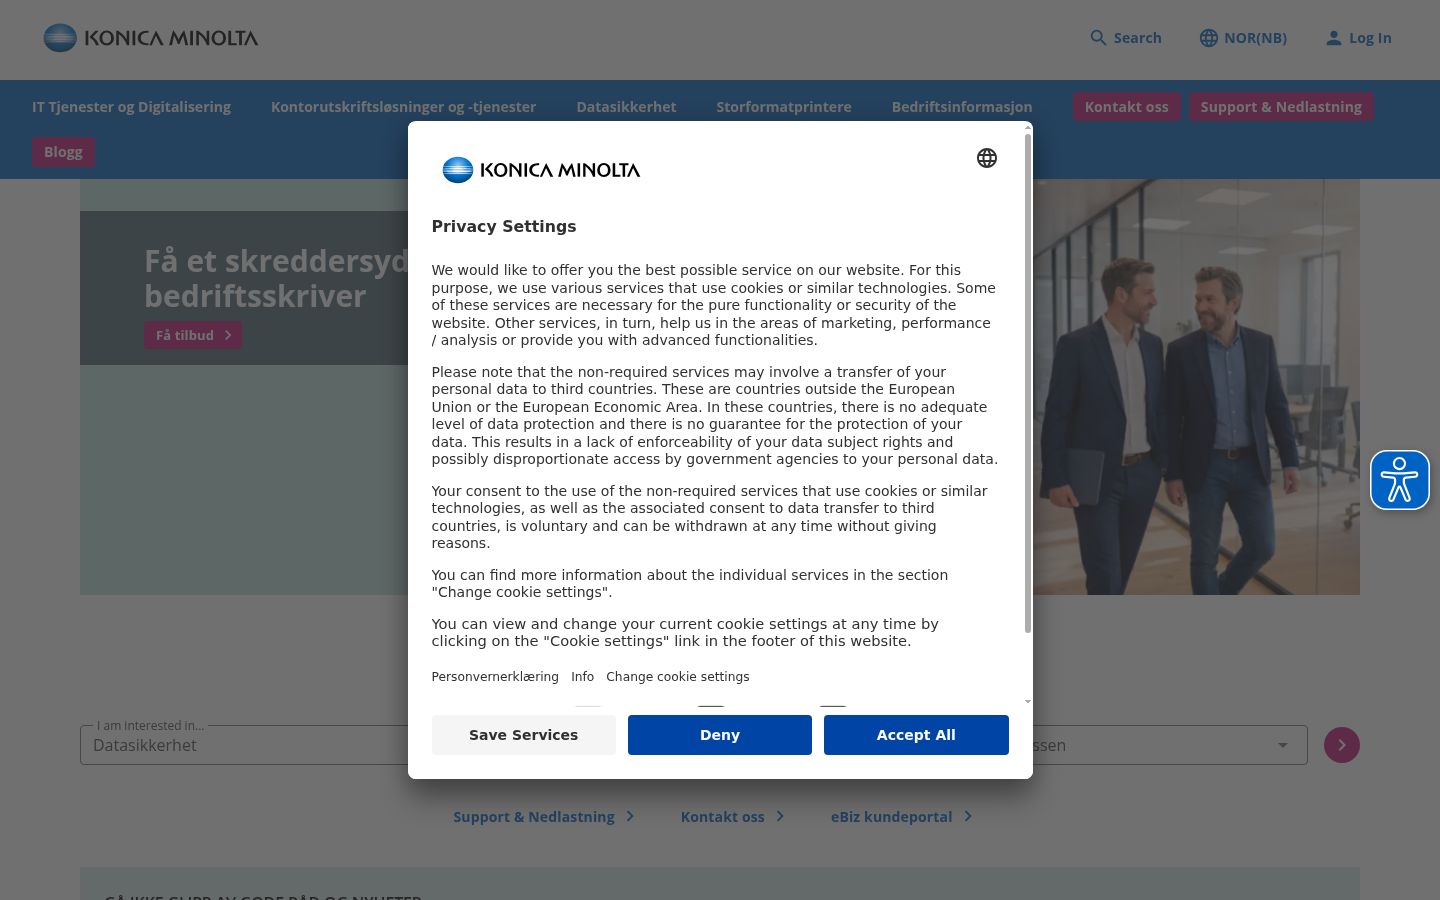Screen dimensions: 1440x900
Task: Open eBiz kundeportal quick link
Action: pos(901,817)
